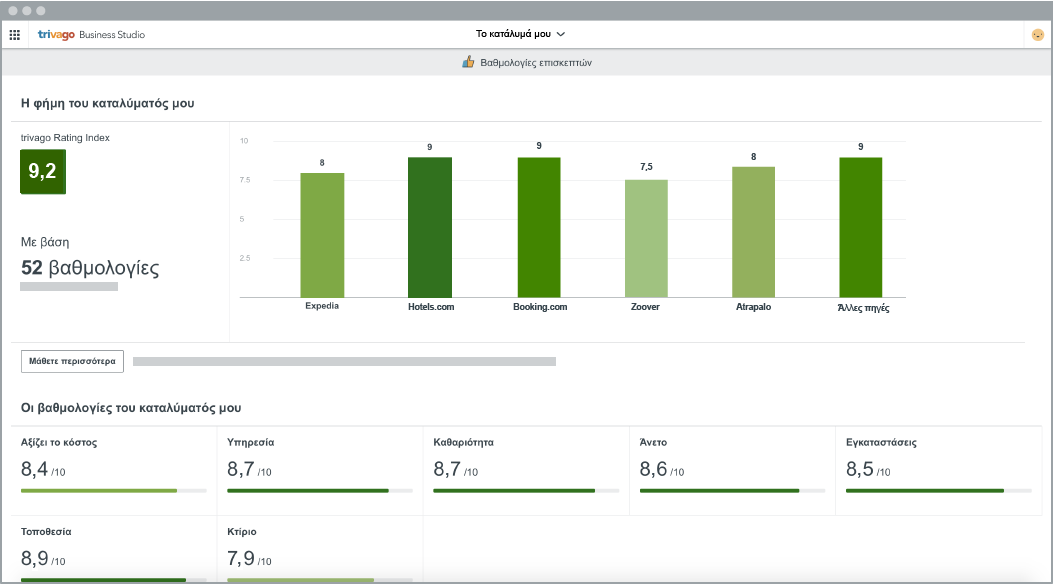Select the Hotels.com bar in the chart
The width and height of the screenshot is (1053, 584).
(430, 228)
